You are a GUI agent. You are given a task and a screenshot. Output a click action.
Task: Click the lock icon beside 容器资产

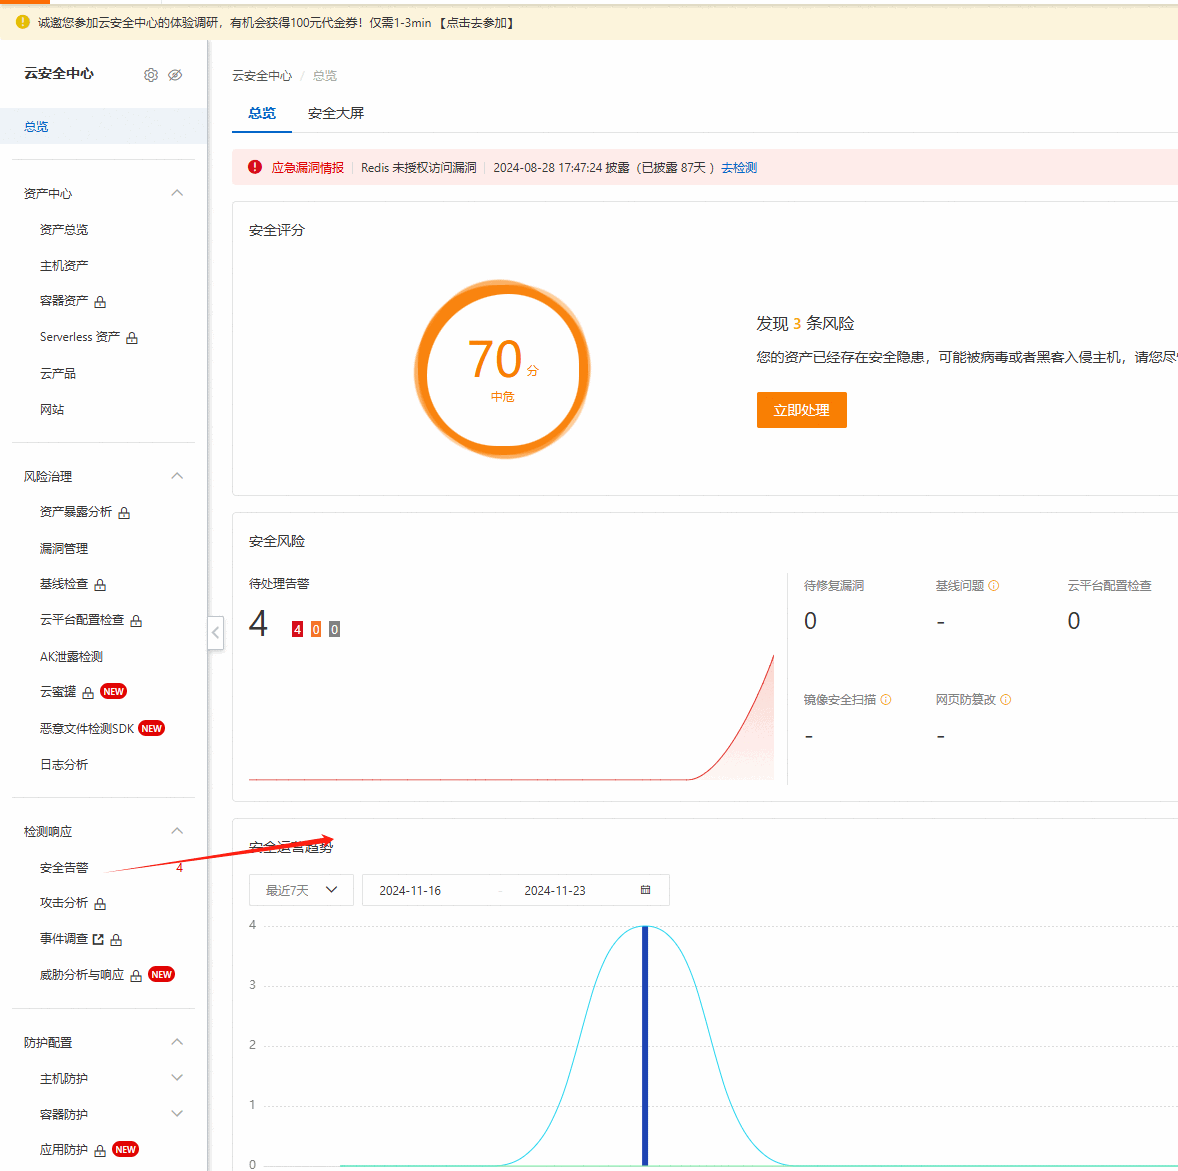[x=100, y=302]
